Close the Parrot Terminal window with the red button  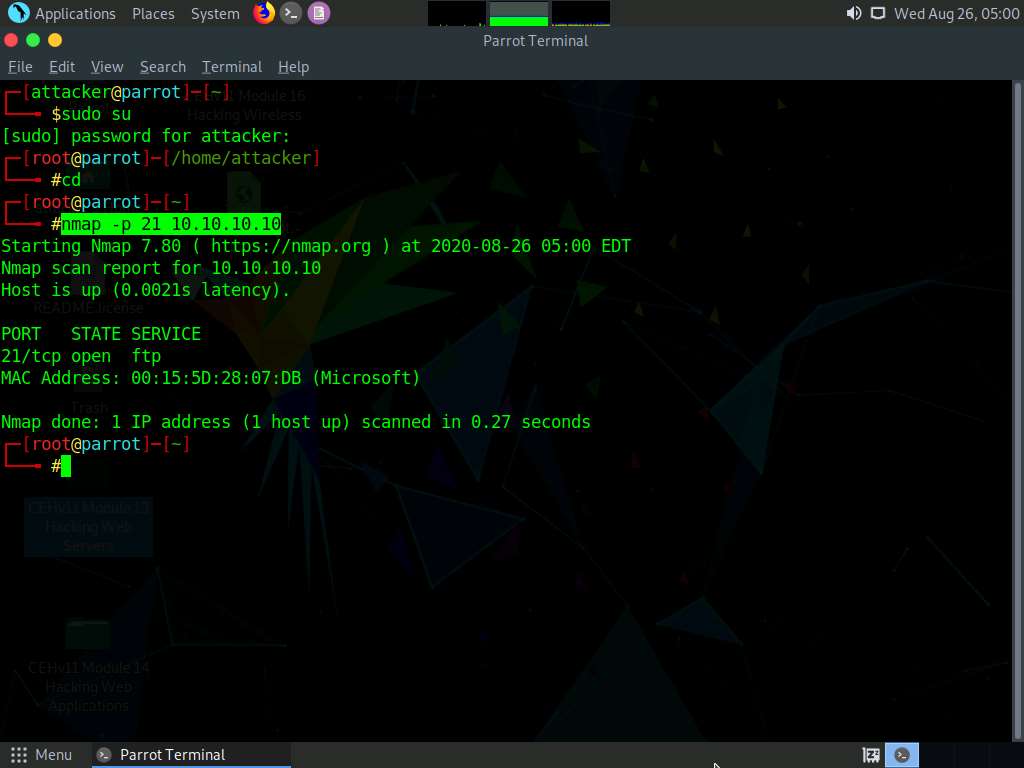(x=11, y=40)
